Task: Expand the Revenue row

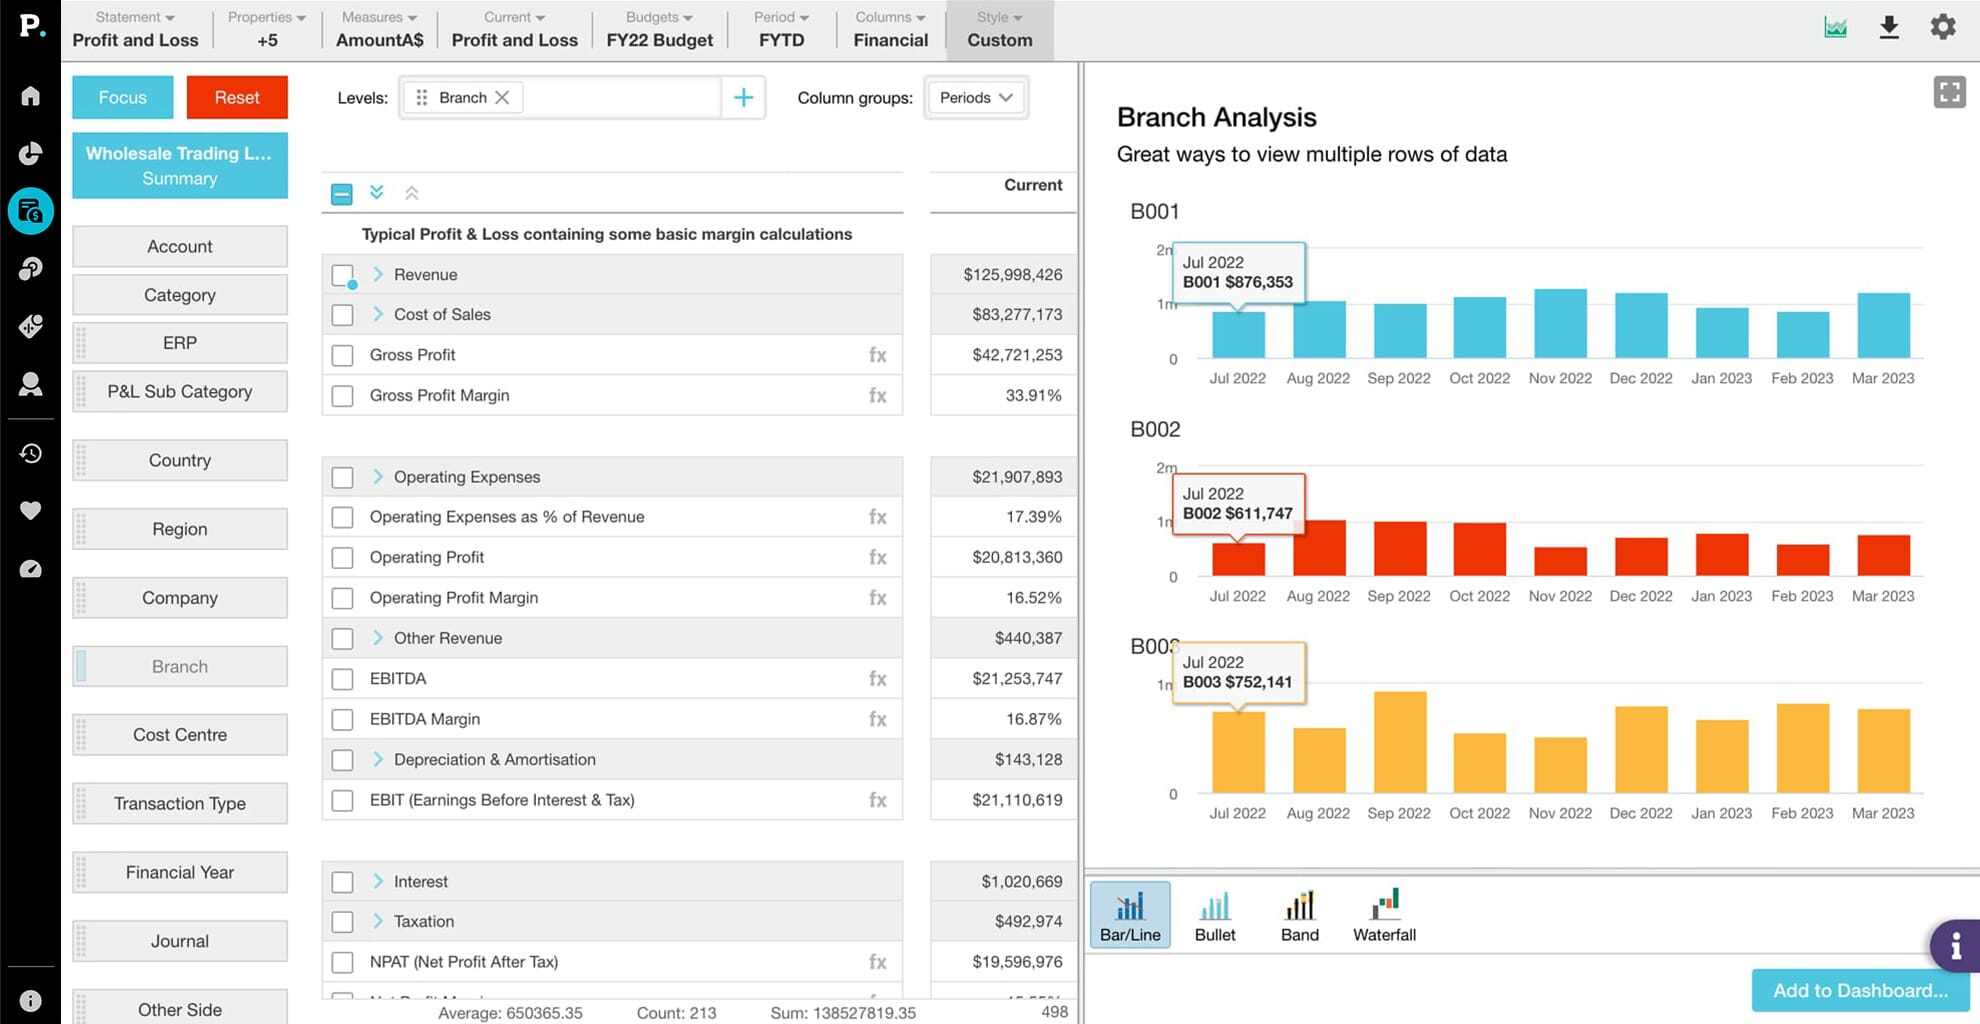Action: pyautogui.click(x=378, y=274)
